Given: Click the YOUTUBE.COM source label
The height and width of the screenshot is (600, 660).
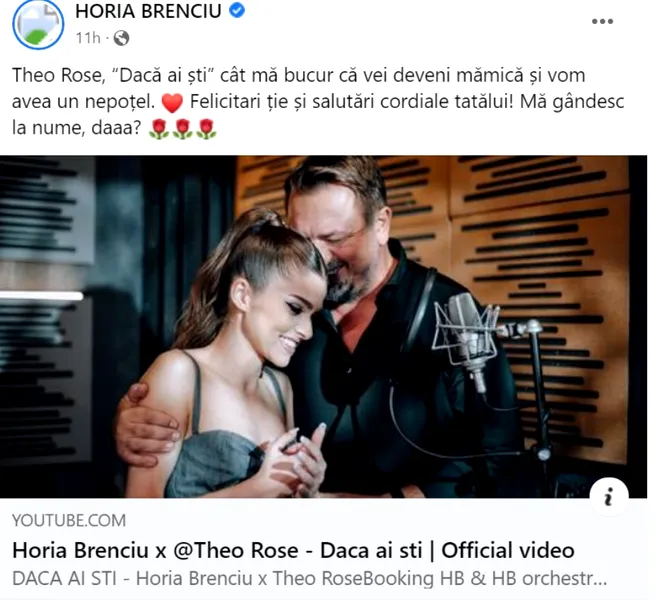Looking at the screenshot, I should 69,521.
